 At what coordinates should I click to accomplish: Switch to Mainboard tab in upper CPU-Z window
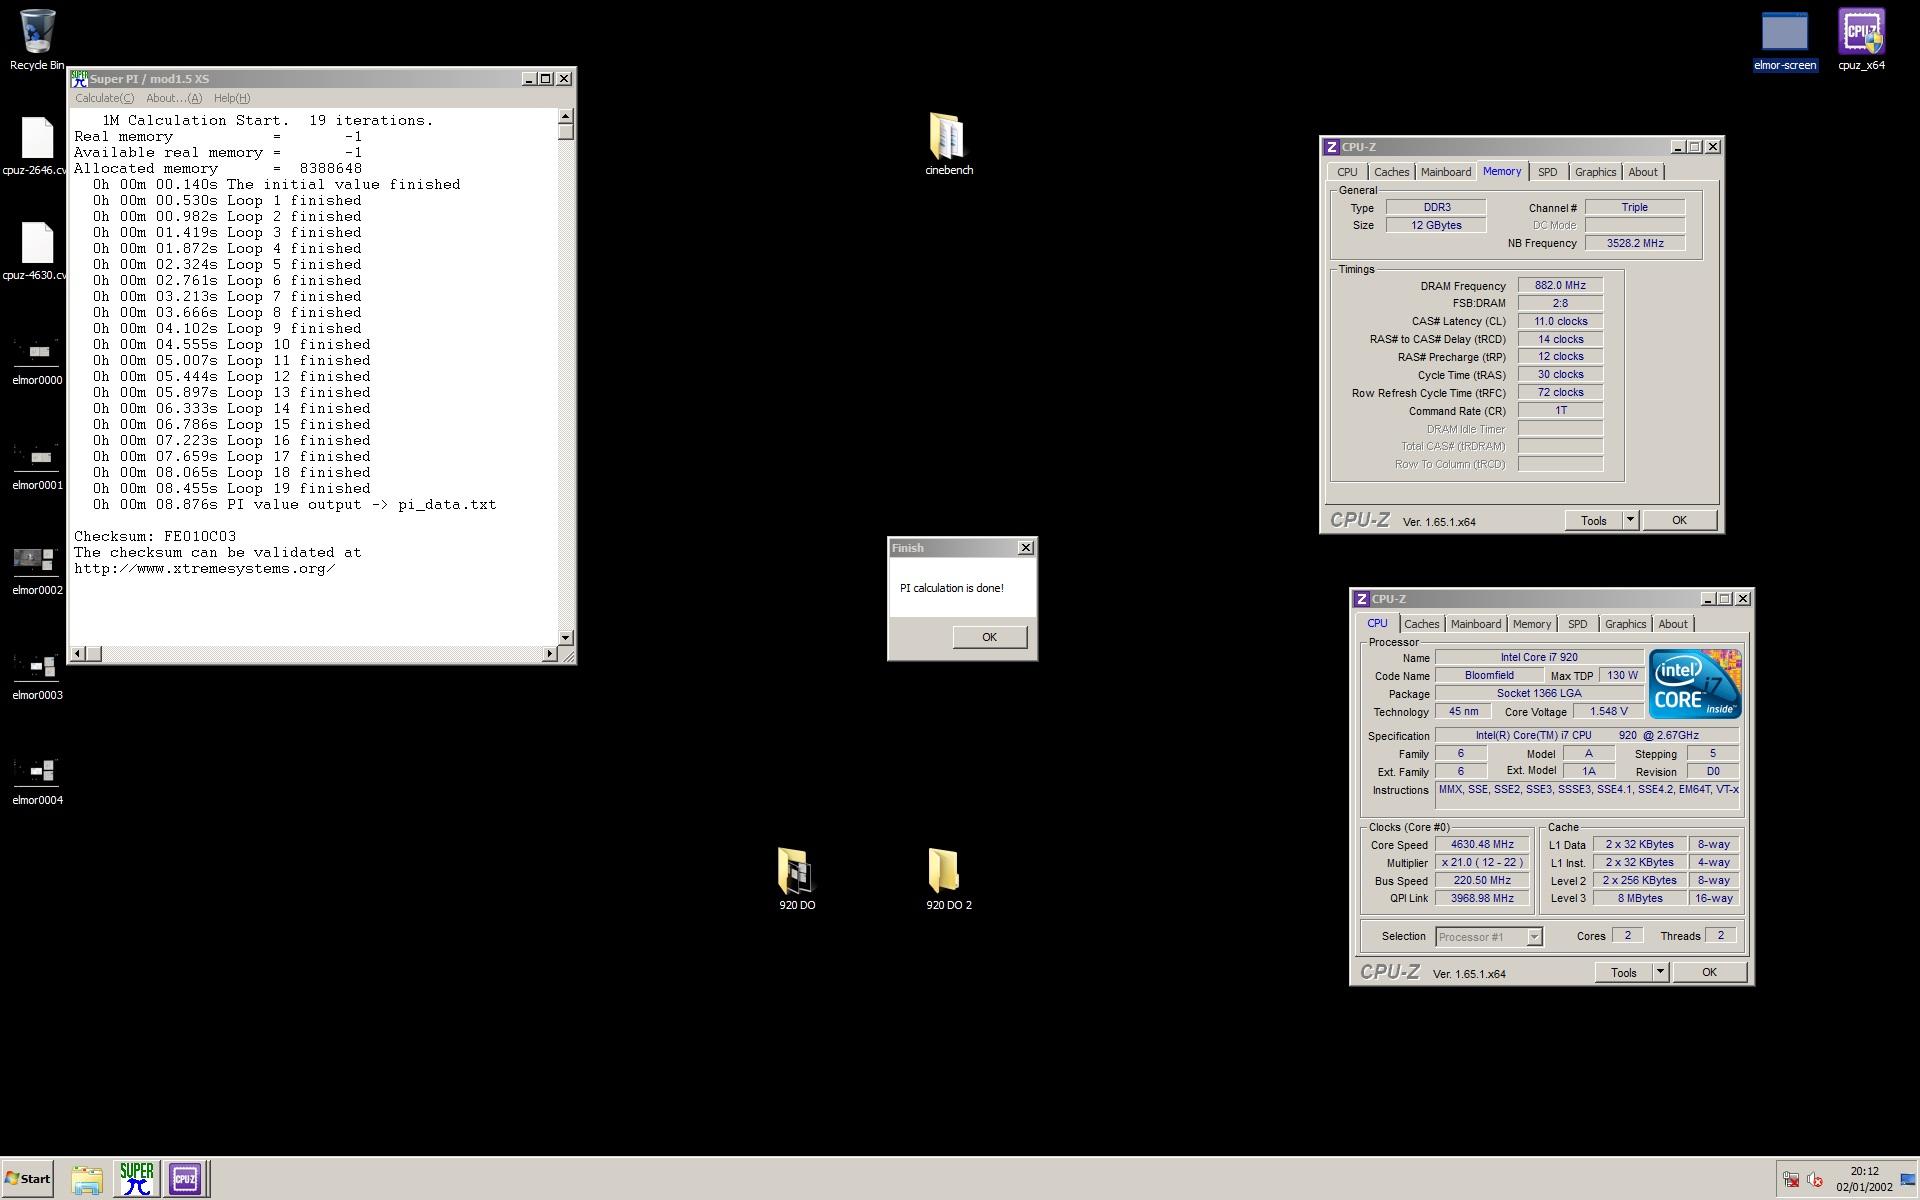1446,172
